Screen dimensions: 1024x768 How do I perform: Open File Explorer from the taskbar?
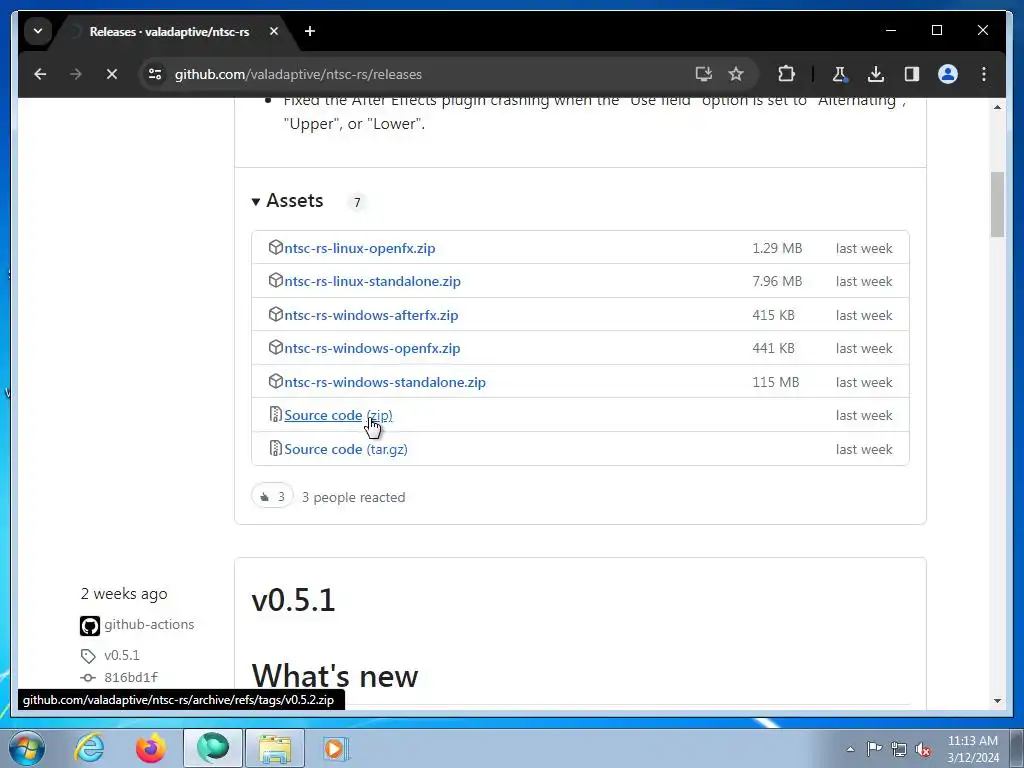275,748
